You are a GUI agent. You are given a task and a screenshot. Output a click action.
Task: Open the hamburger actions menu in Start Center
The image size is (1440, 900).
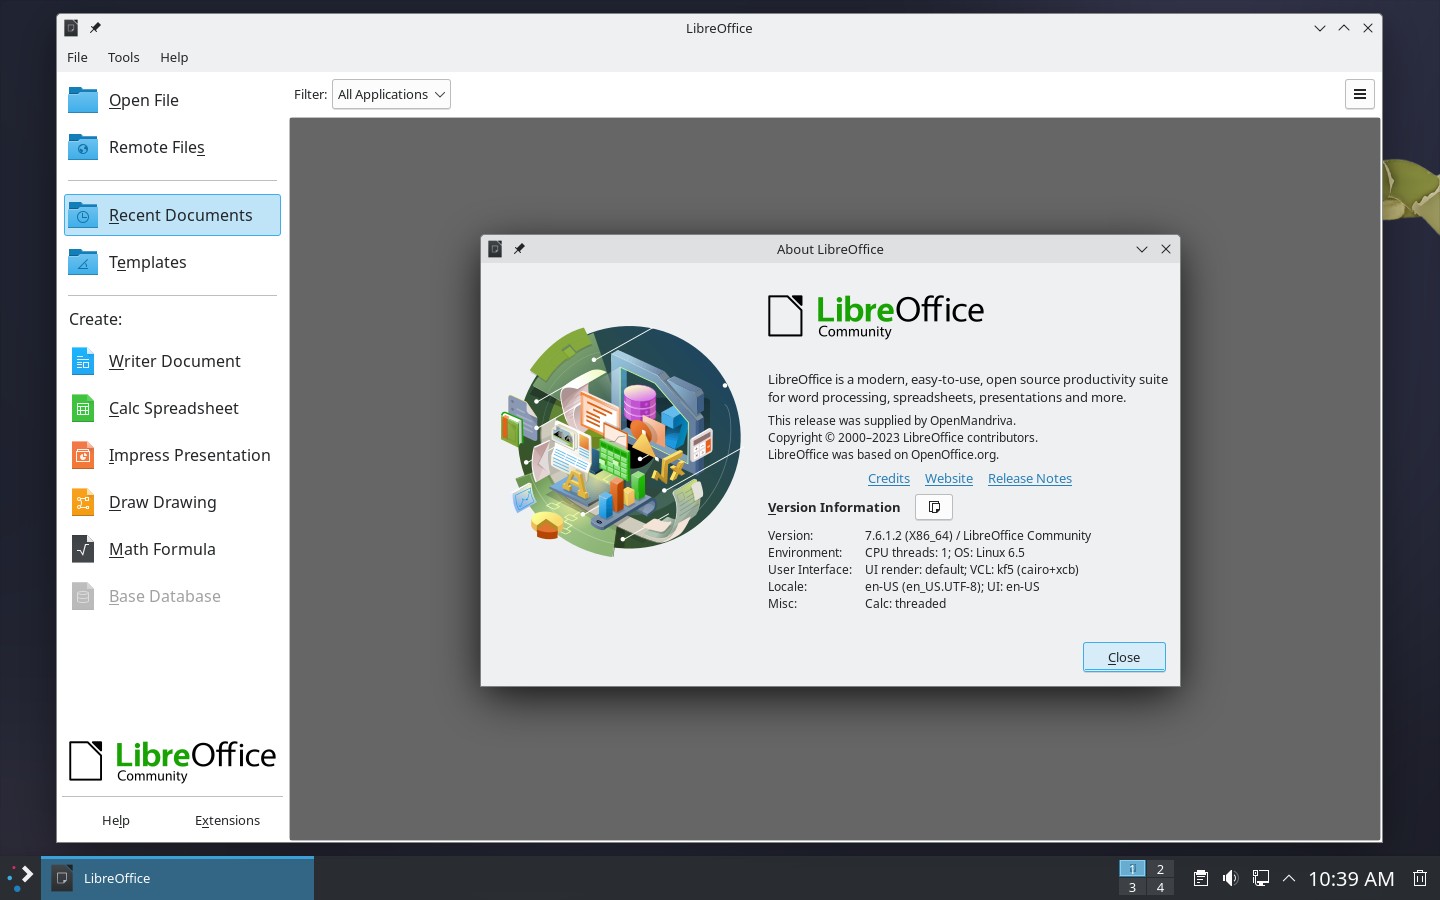pos(1360,94)
